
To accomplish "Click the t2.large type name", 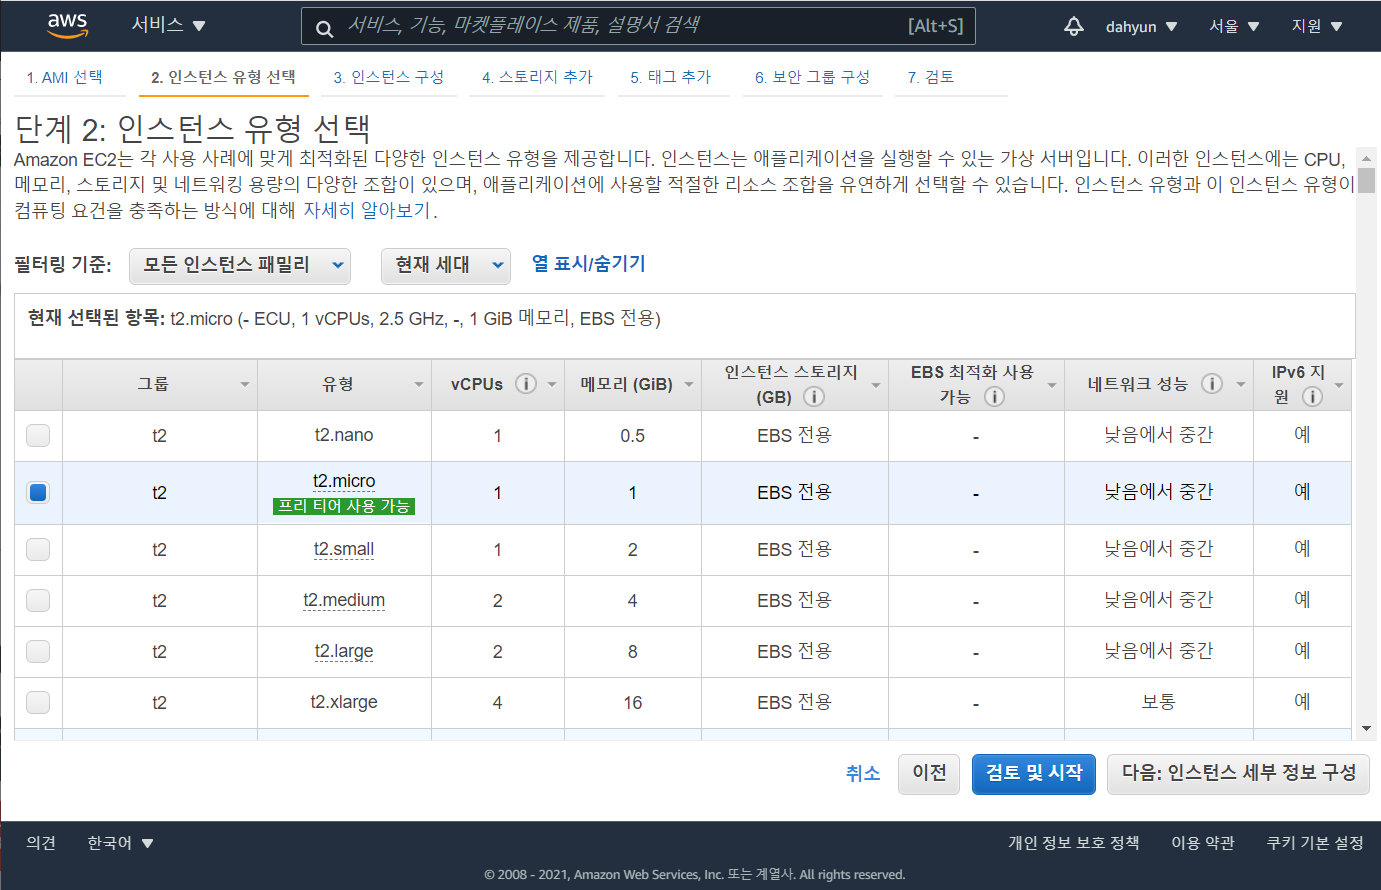I will [344, 651].
